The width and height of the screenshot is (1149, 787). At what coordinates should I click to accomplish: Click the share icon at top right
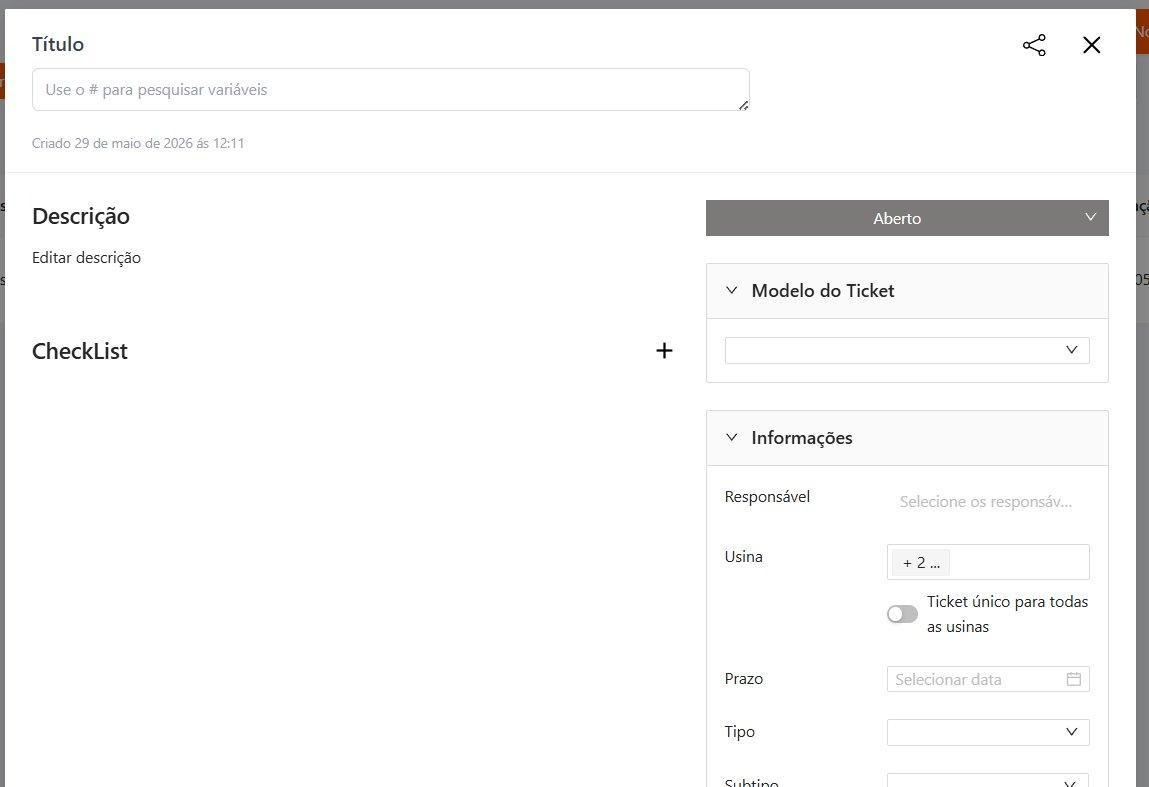pos(1034,45)
